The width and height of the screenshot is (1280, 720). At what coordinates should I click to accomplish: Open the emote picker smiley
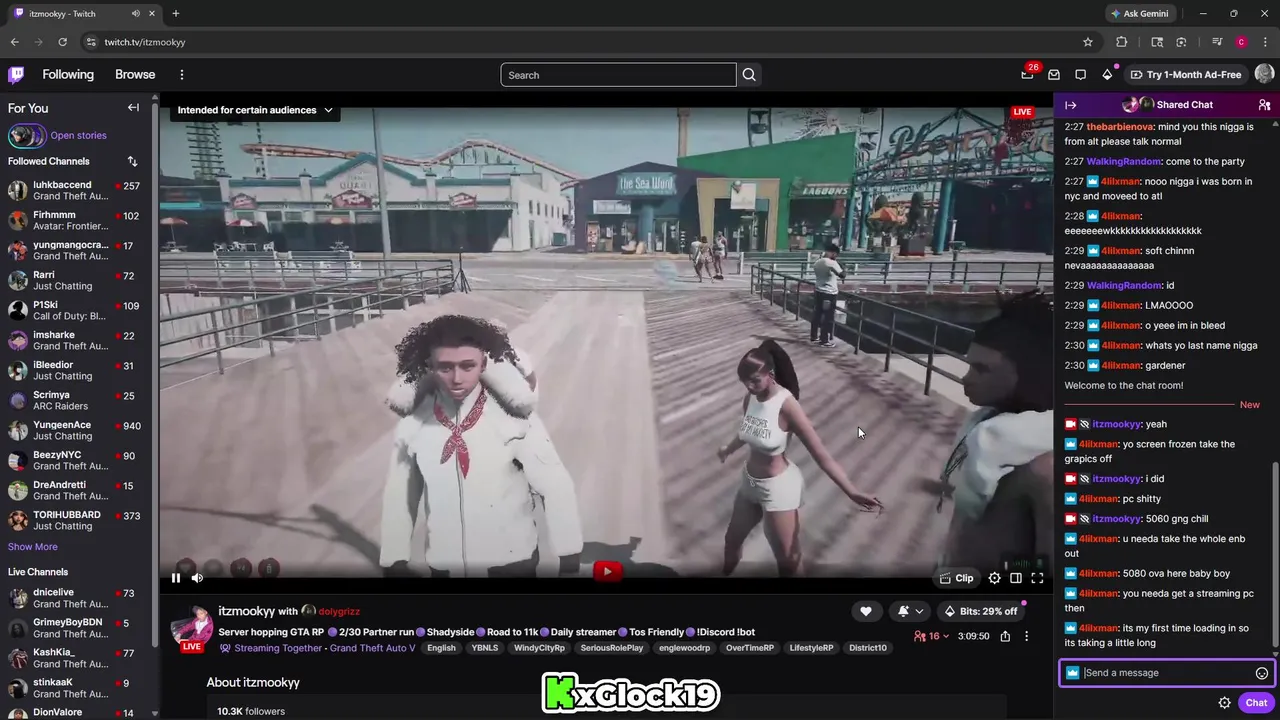click(1262, 673)
